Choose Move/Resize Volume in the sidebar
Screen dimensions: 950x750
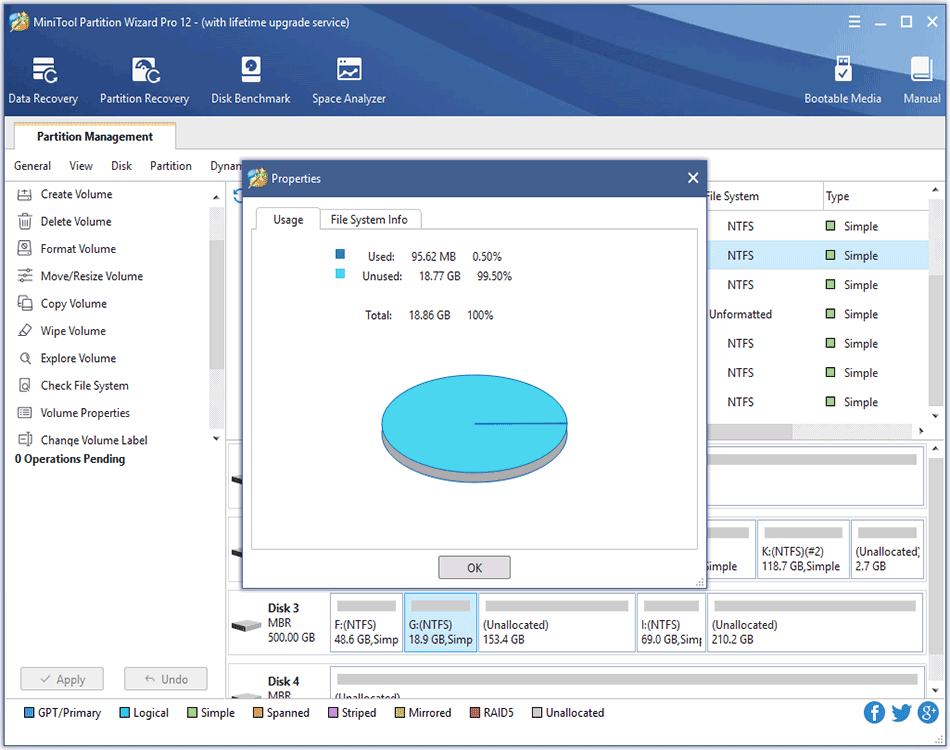[91, 276]
